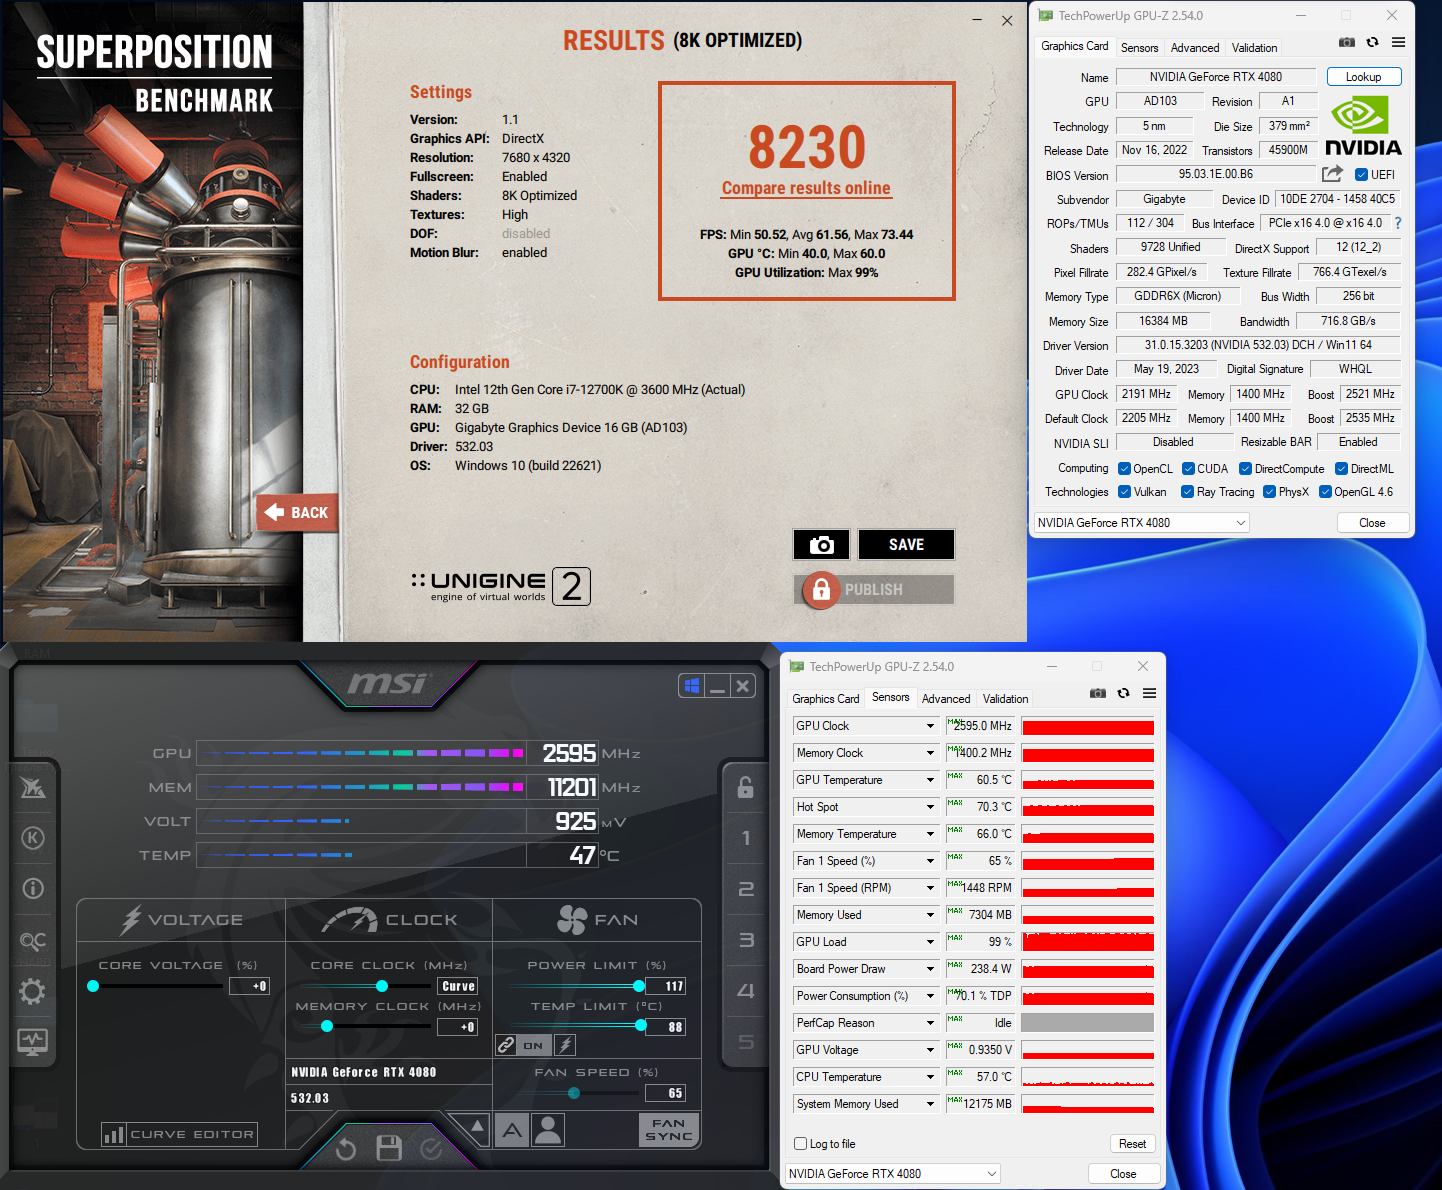Click the GPU-Z camera icon in Graphics Card window
1442x1190 pixels.
point(1347,42)
